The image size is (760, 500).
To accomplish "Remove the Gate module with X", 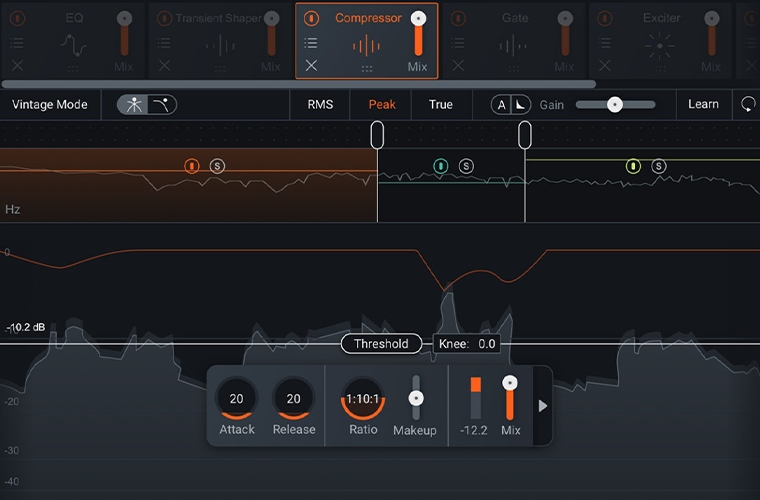I will click(x=458, y=65).
